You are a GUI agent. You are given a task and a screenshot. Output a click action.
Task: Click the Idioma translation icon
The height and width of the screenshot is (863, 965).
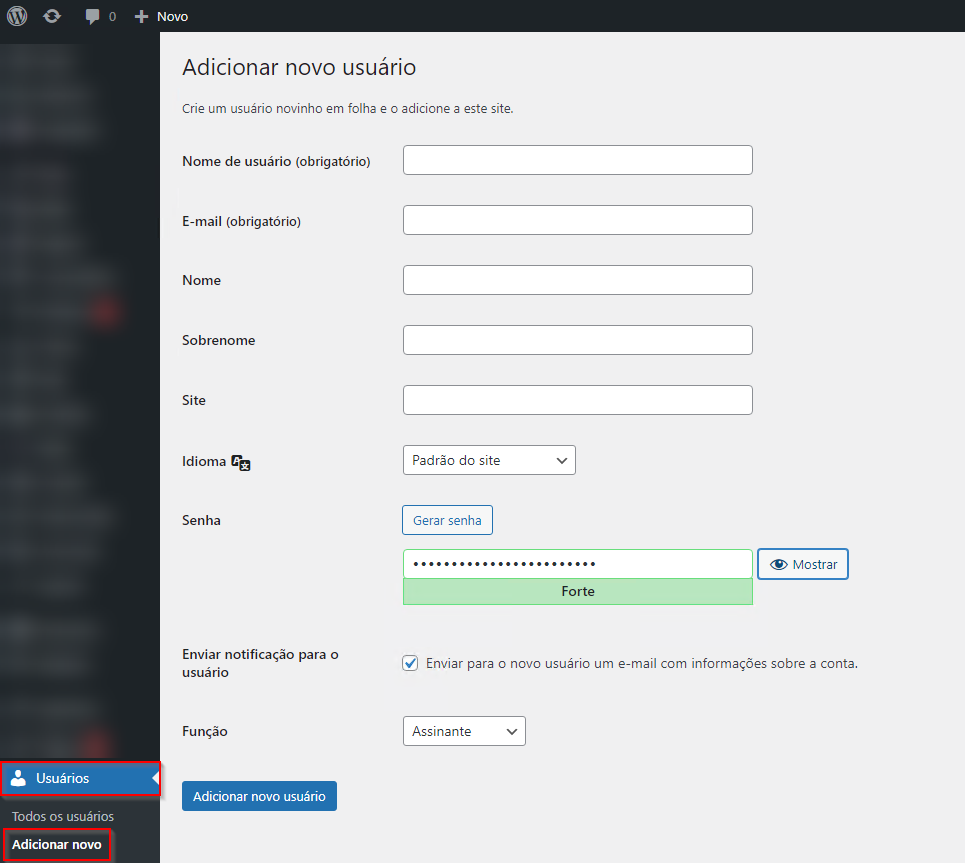tap(241, 462)
